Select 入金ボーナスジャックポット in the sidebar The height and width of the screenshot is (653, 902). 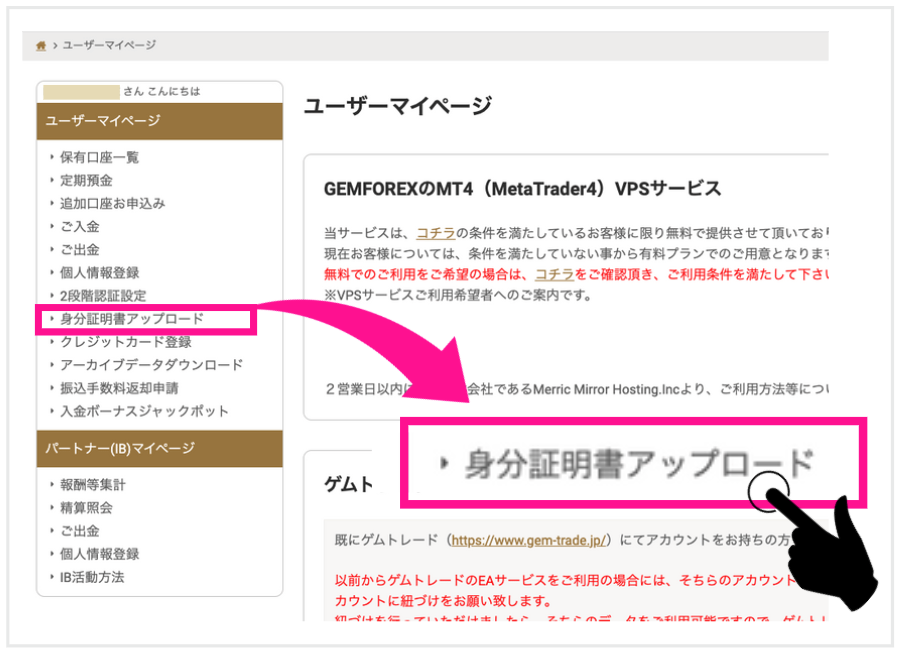point(144,411)
